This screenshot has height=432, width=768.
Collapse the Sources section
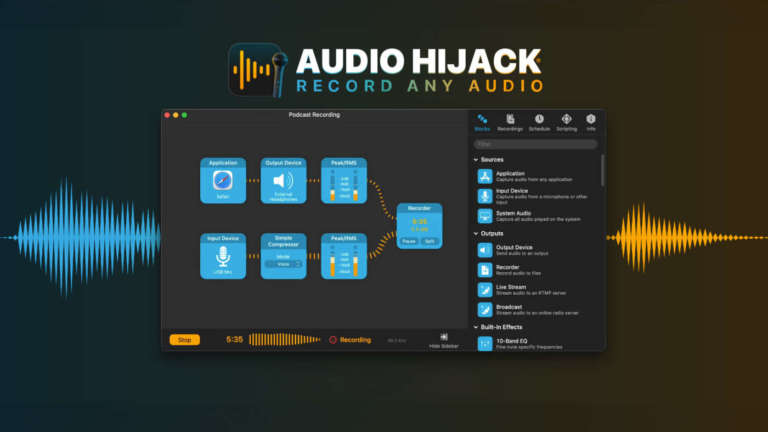(x=476, y=160)
